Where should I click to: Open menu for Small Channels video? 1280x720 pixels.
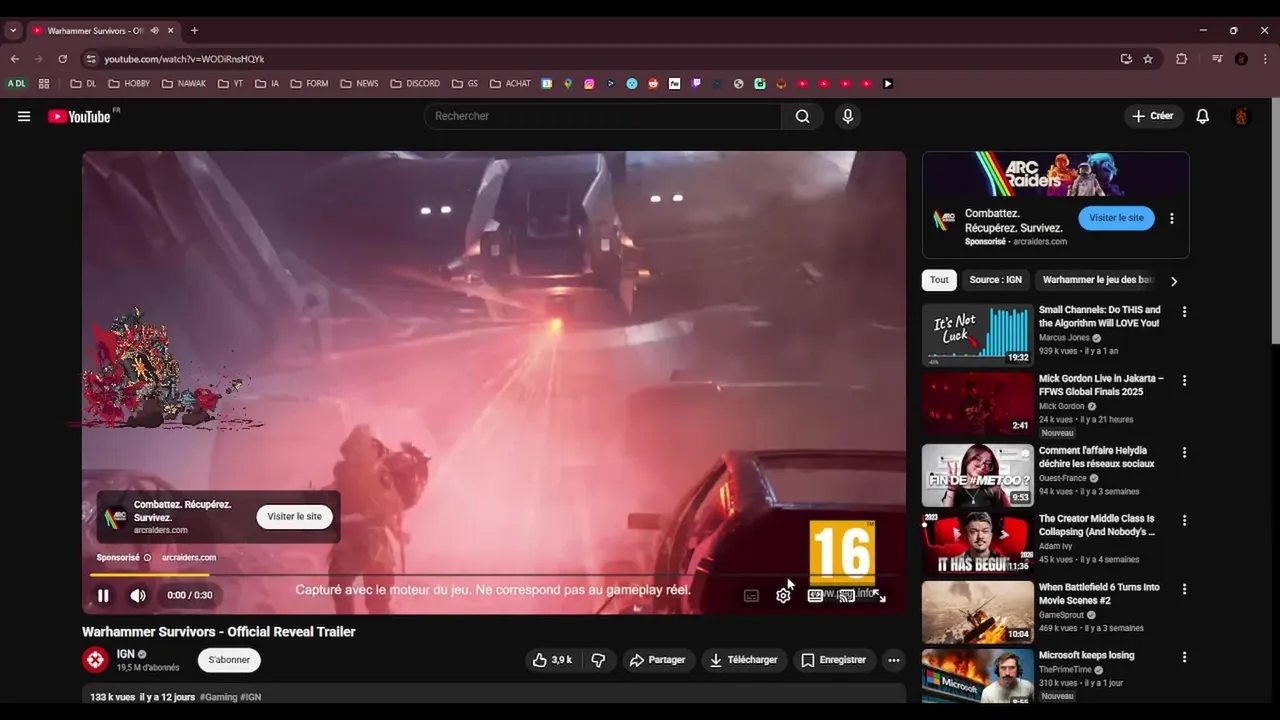click(x=1184, y=312)
